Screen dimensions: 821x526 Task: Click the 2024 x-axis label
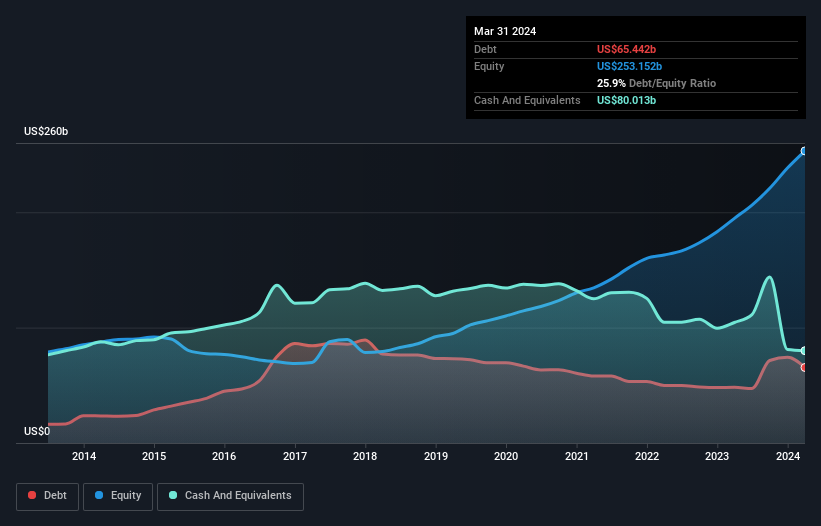(788, 456)
